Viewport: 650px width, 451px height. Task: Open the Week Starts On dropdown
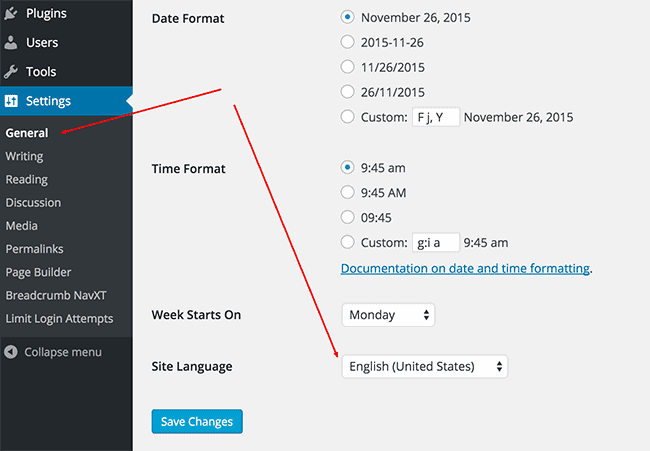pyautogui.click(x=388, y=315)
